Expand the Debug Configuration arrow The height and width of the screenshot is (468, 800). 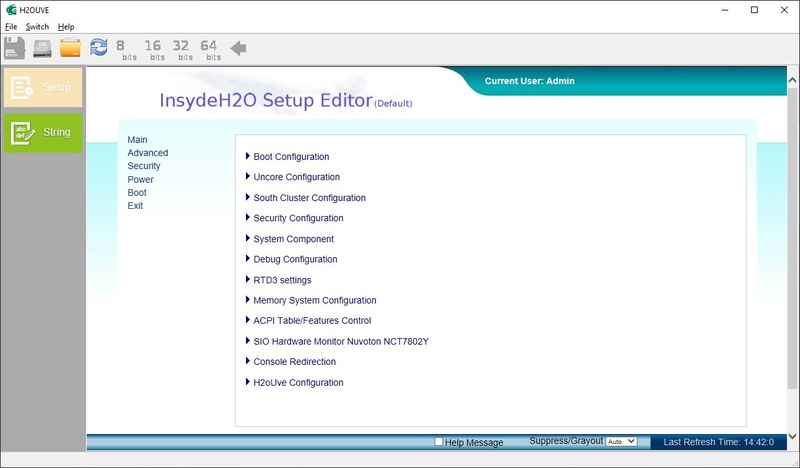[x=248, y=258]
